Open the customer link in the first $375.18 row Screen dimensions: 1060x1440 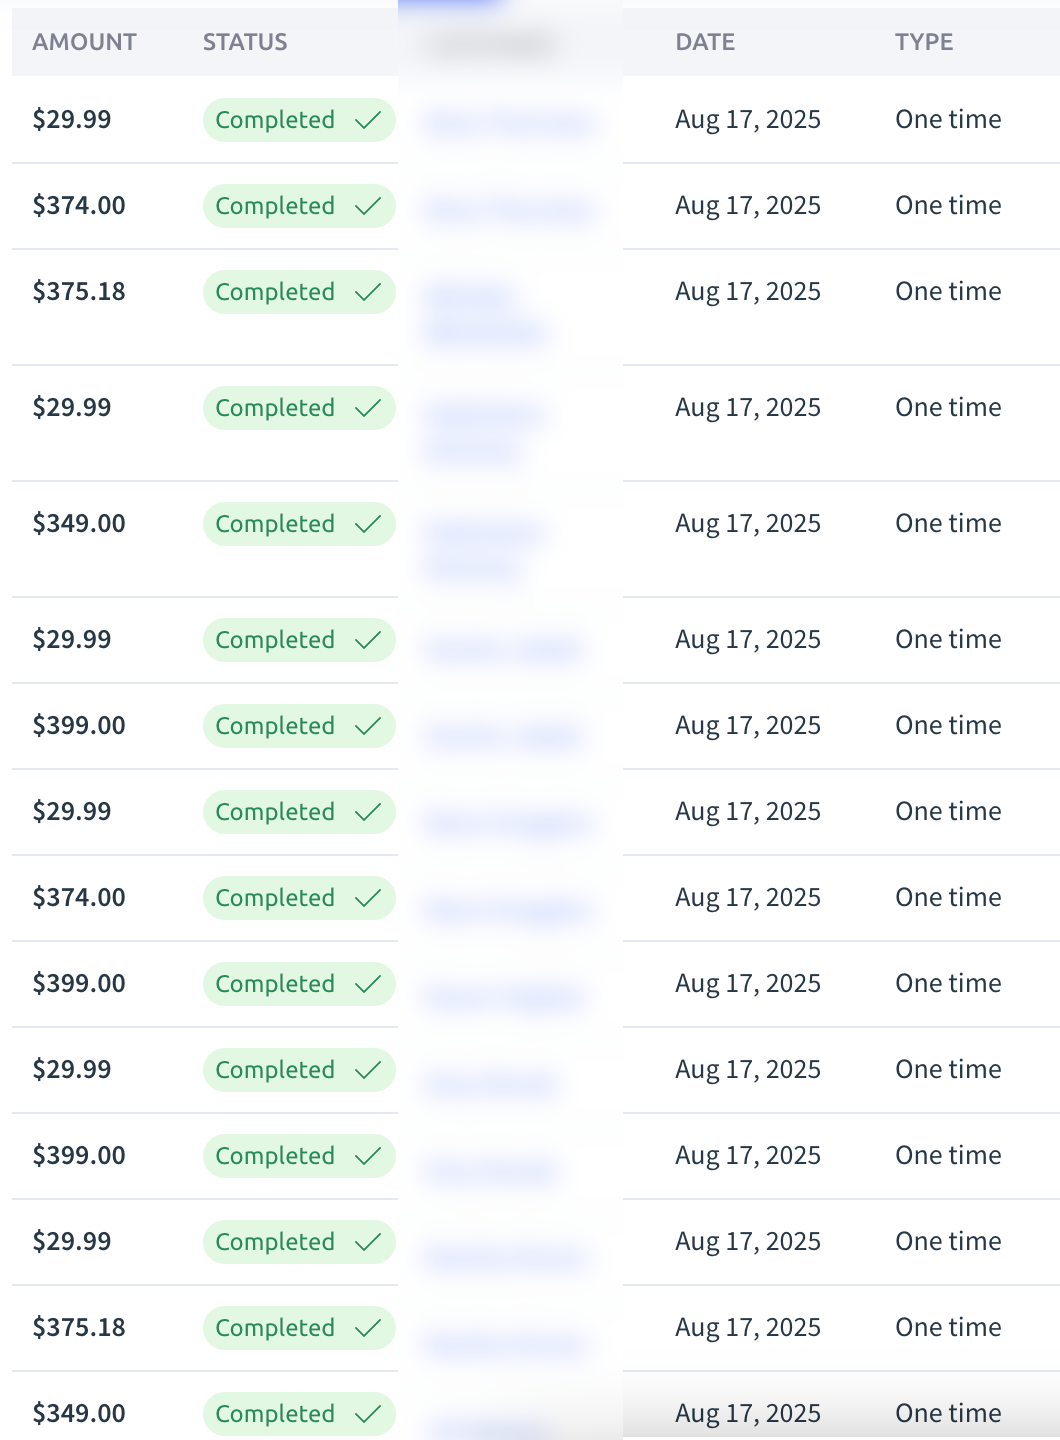(485, 314)
